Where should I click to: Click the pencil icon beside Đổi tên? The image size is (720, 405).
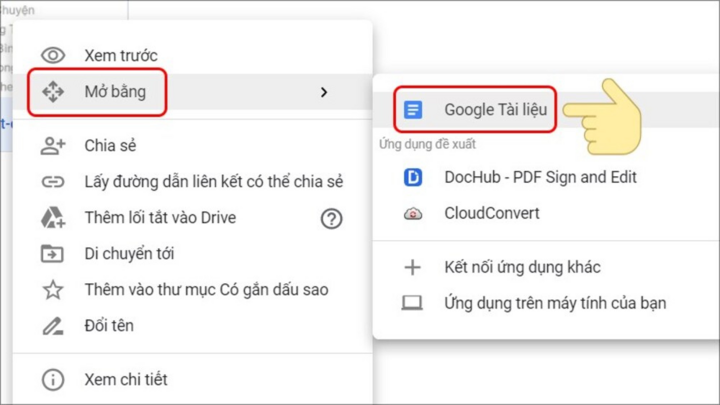[53, 326]
